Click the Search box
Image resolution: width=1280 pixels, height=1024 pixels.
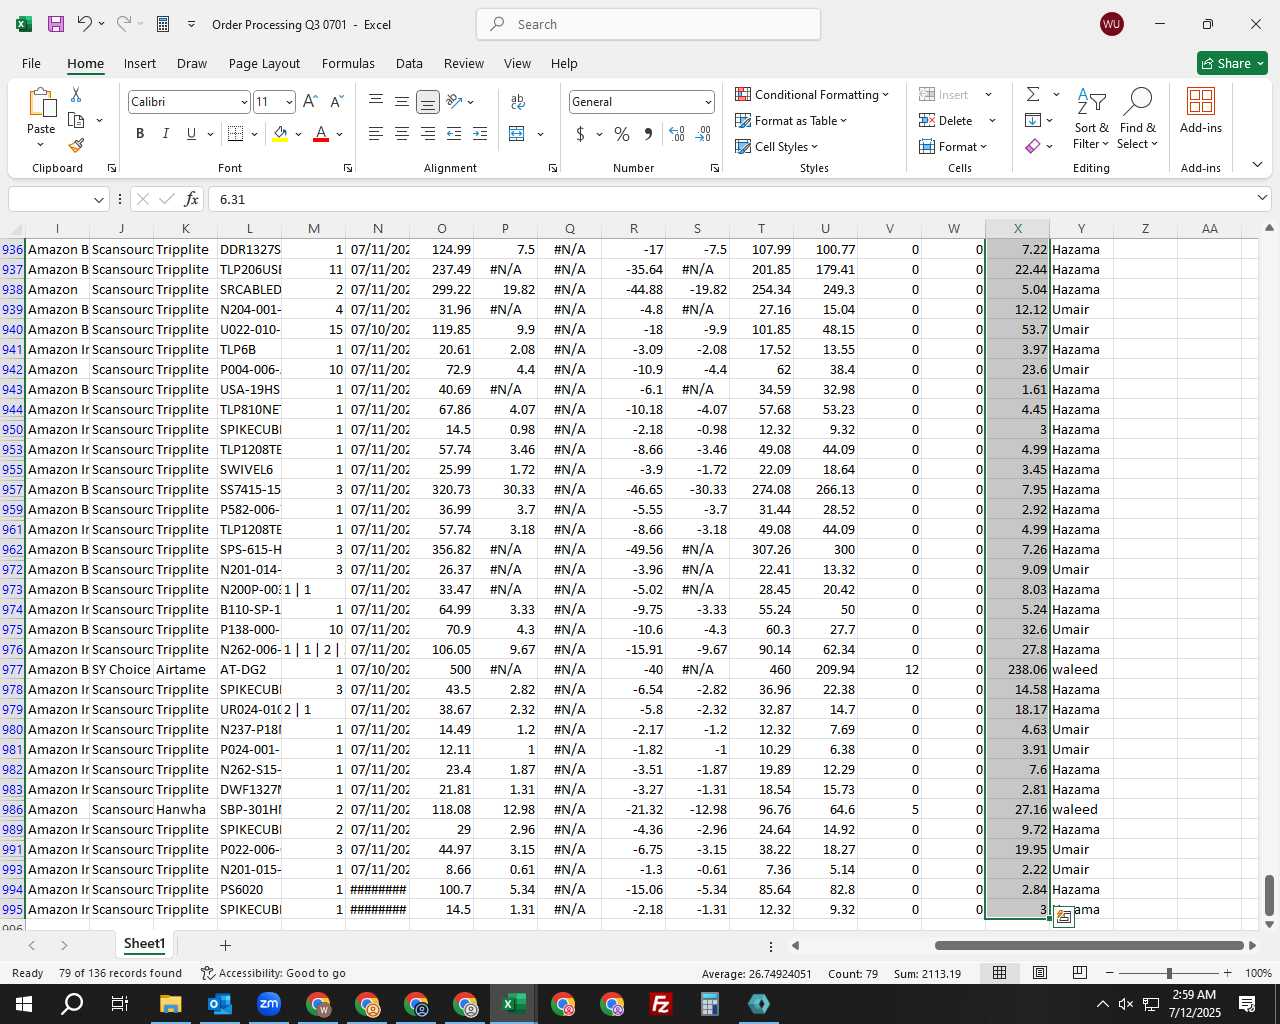[648, 24]
